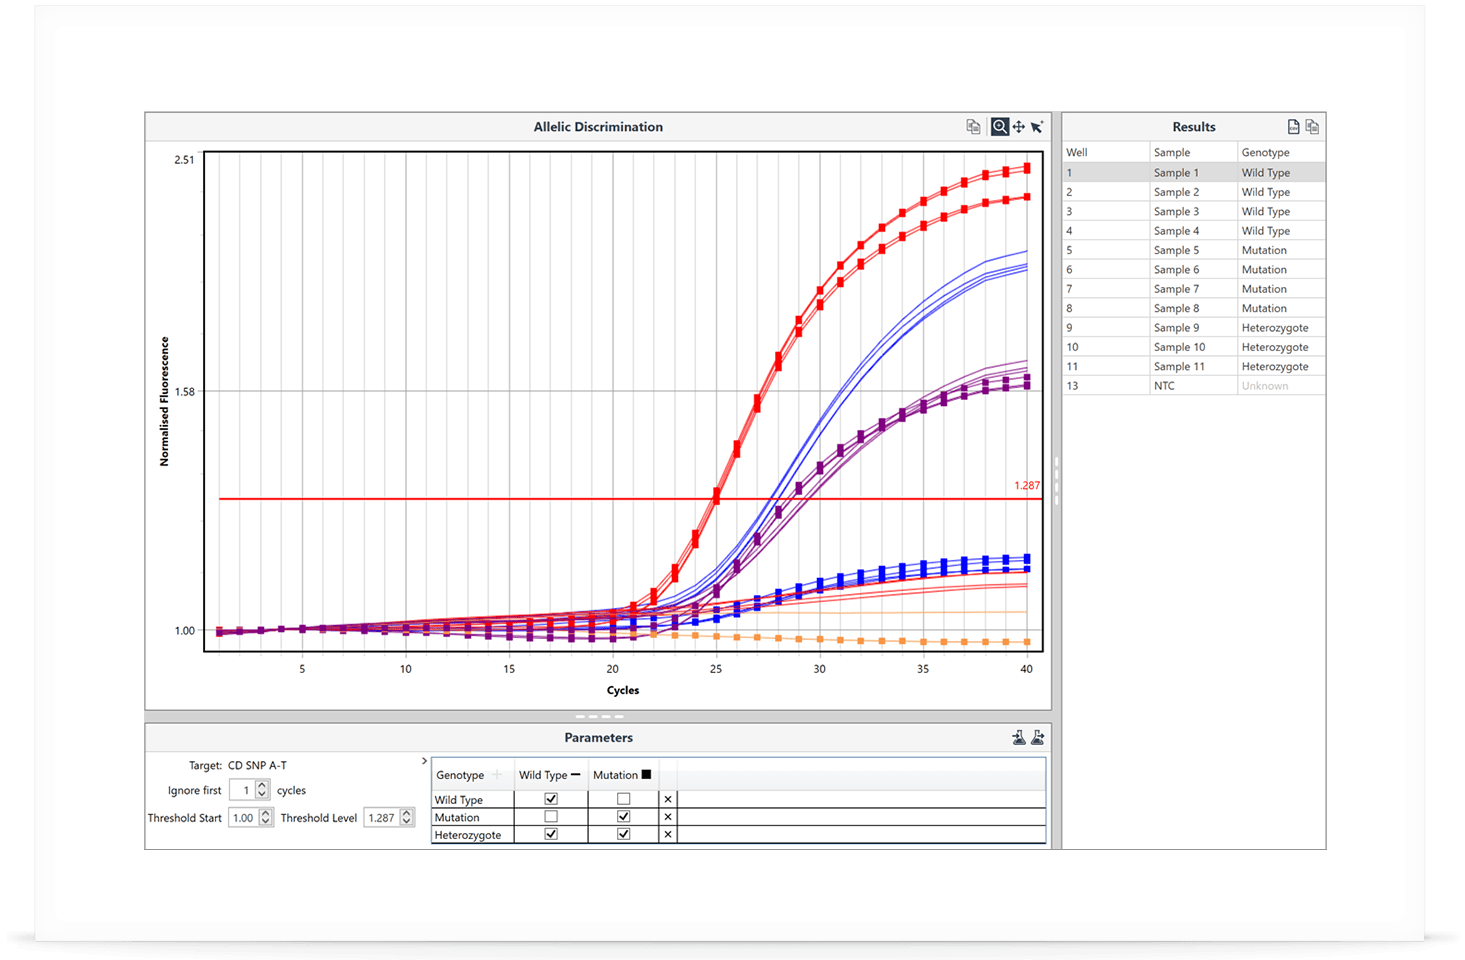Screen dimensions: 1465x960
Task: Adjust the Threshold Start spinner arrows
Action: click(x=266, y=818)
